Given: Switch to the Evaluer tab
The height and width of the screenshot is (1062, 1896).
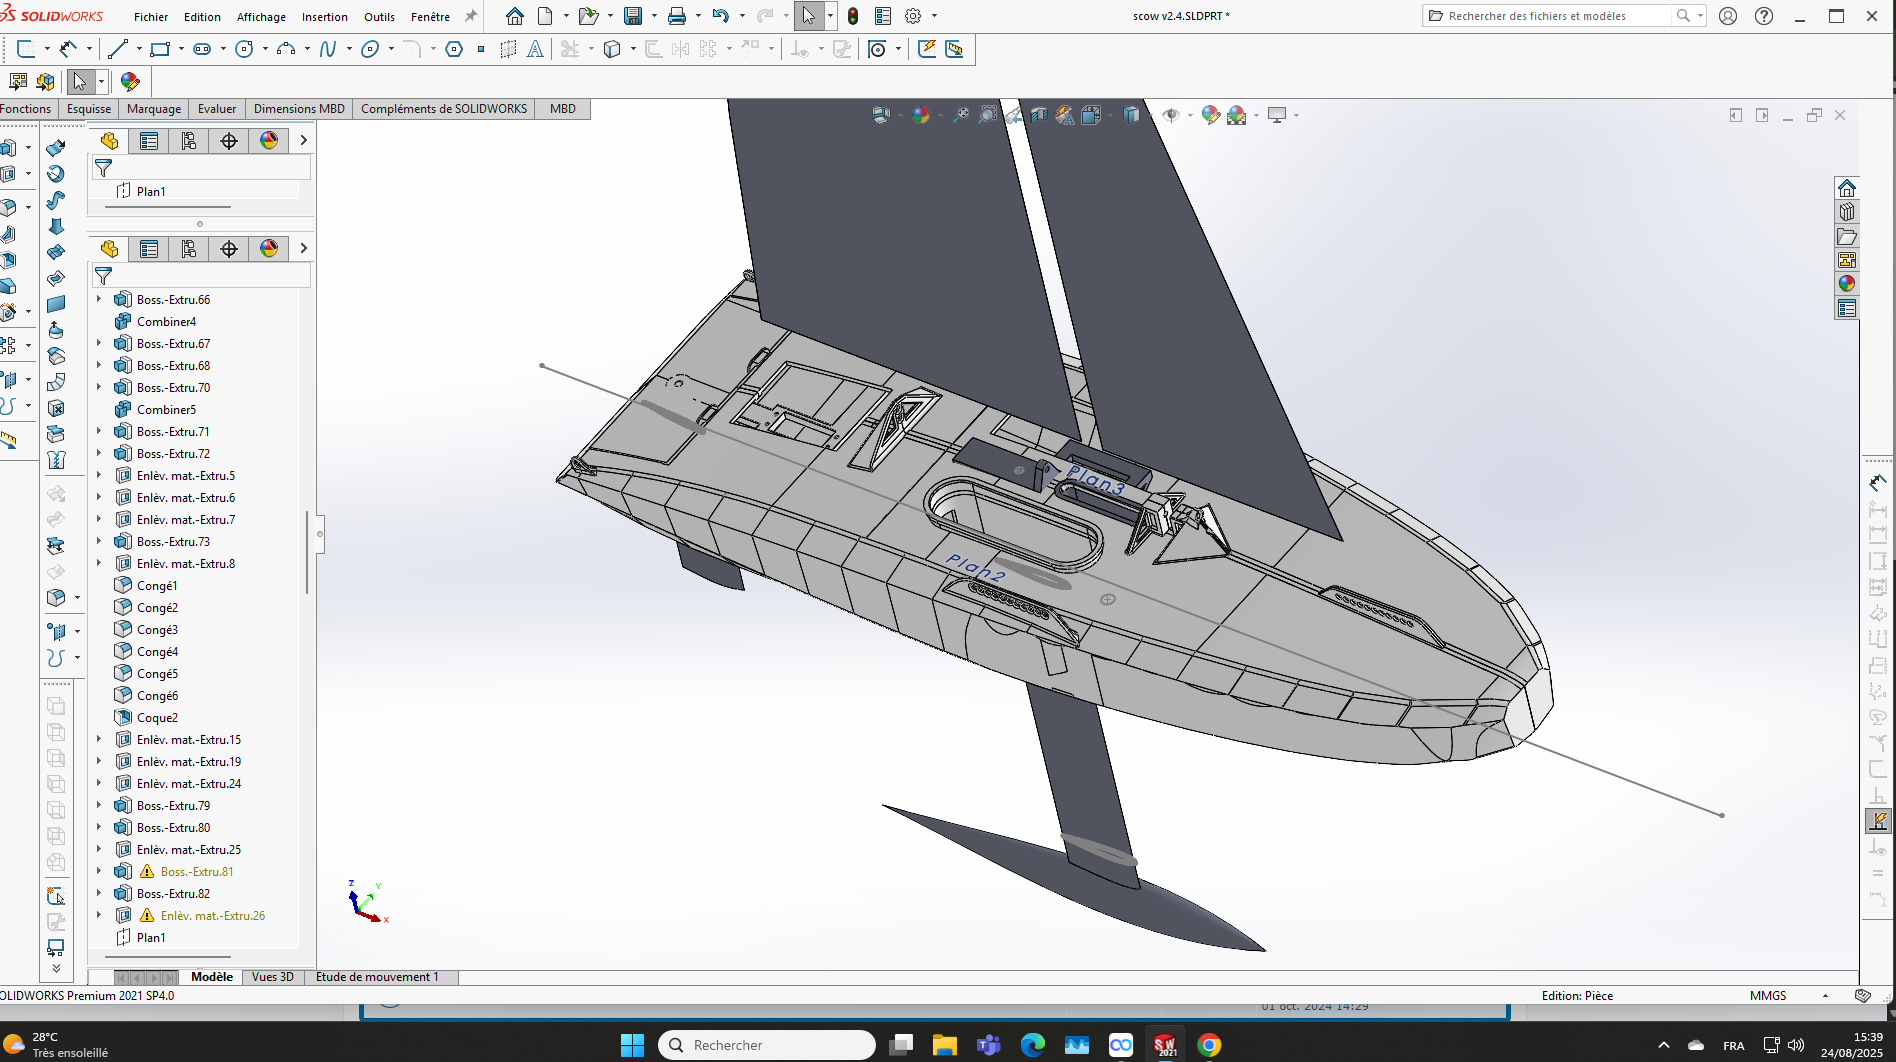Looking at the screenshot, I should click(x=217, y=109).
